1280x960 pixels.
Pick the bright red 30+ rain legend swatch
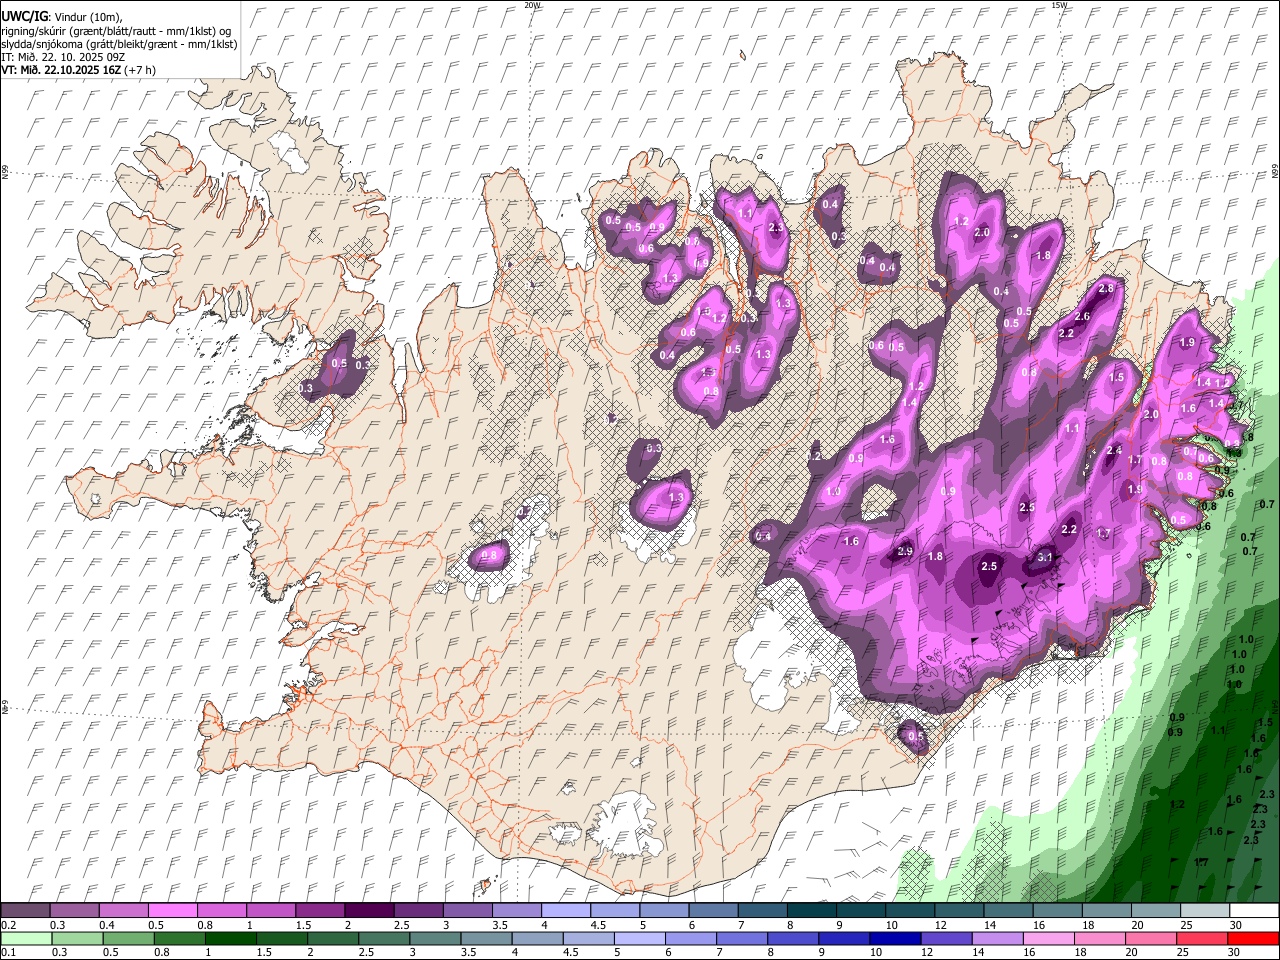click(1253, 939)
